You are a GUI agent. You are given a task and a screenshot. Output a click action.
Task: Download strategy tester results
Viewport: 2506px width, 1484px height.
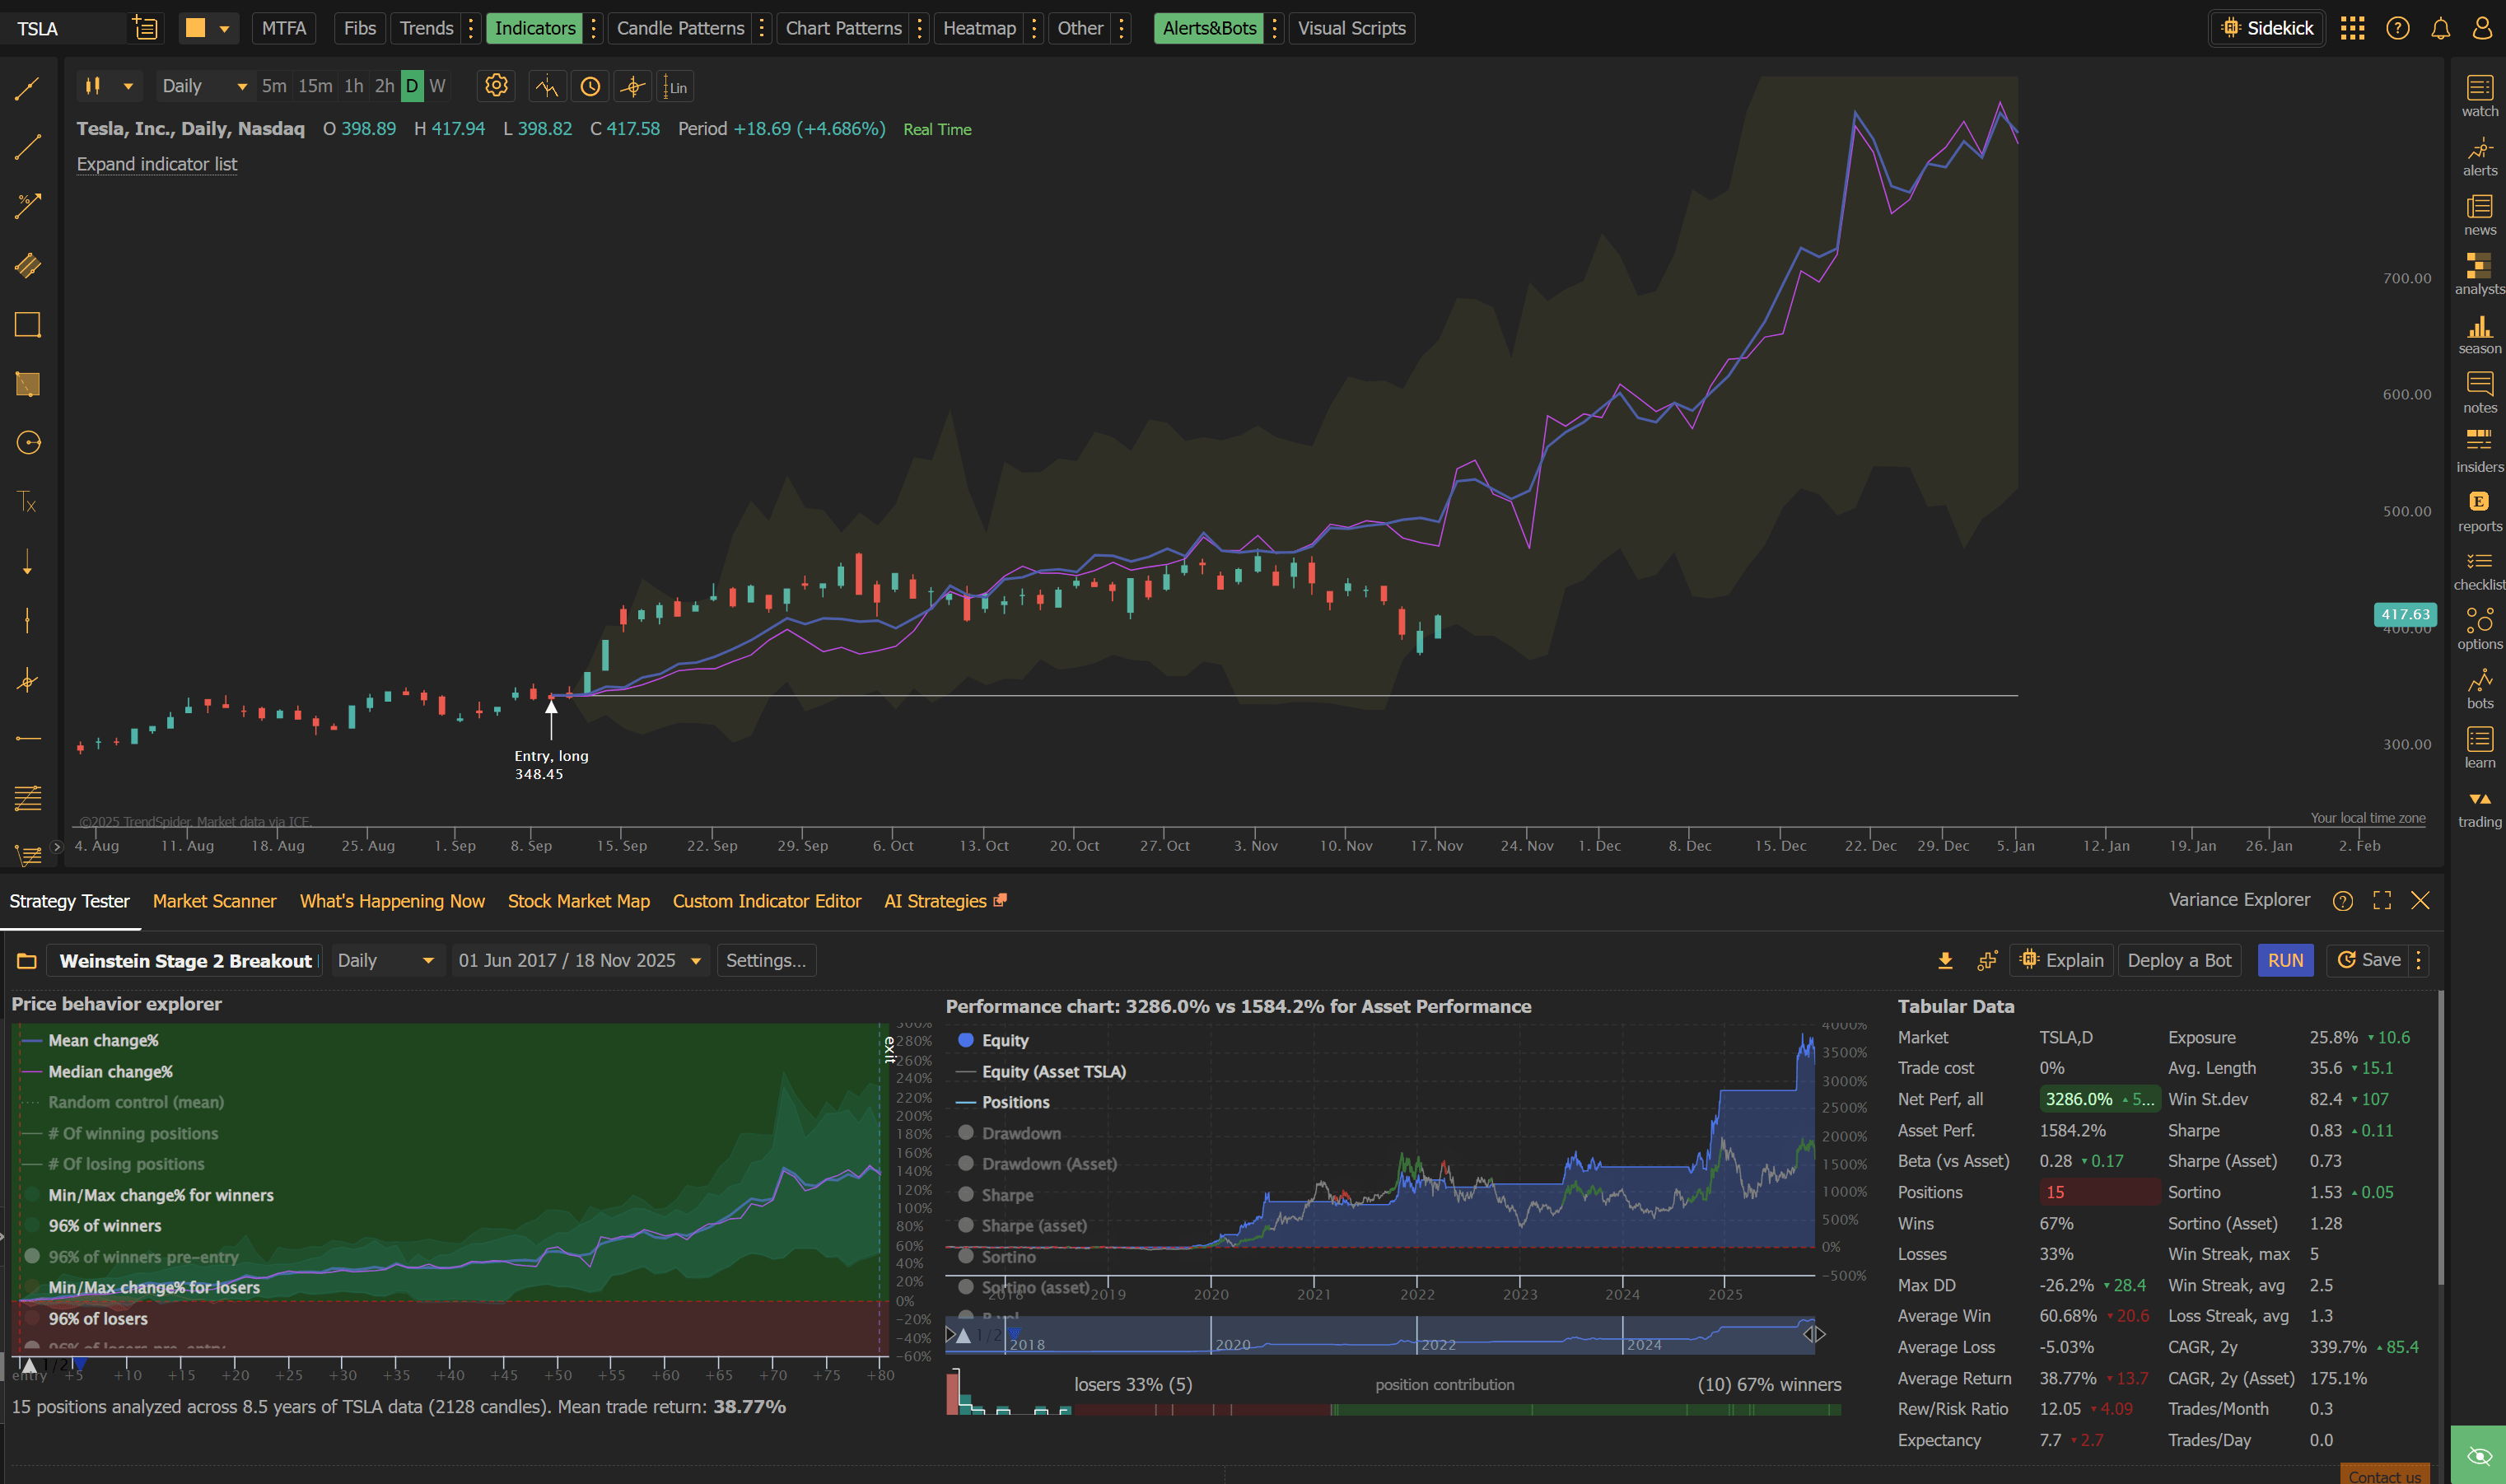click(1944, 960)
